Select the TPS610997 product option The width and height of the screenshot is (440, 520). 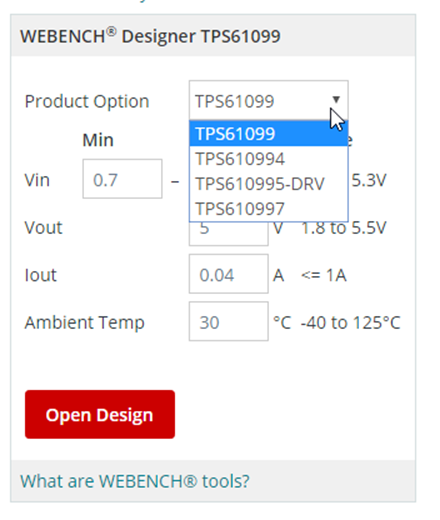click(269, 209)
